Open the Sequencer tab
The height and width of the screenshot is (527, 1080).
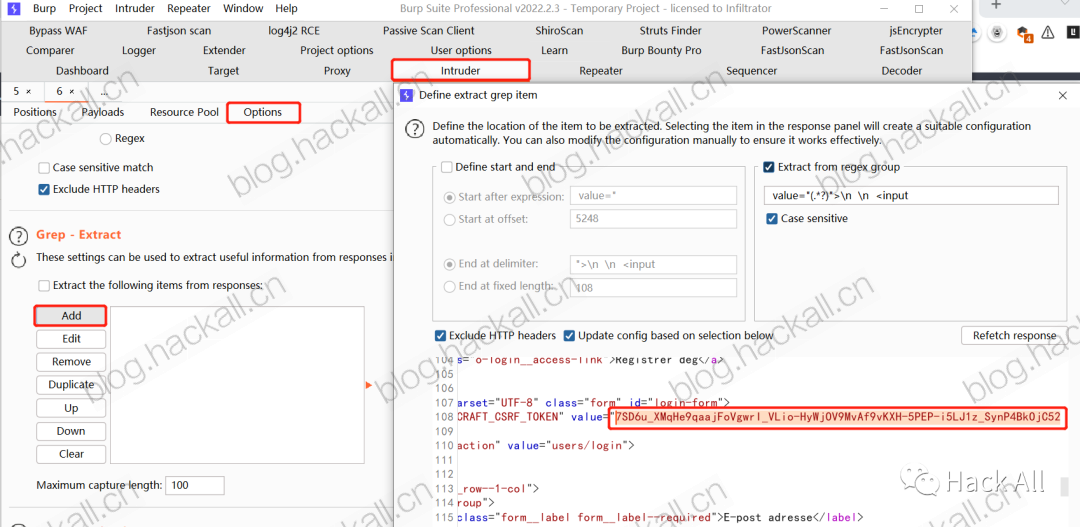tap(751, 71)
